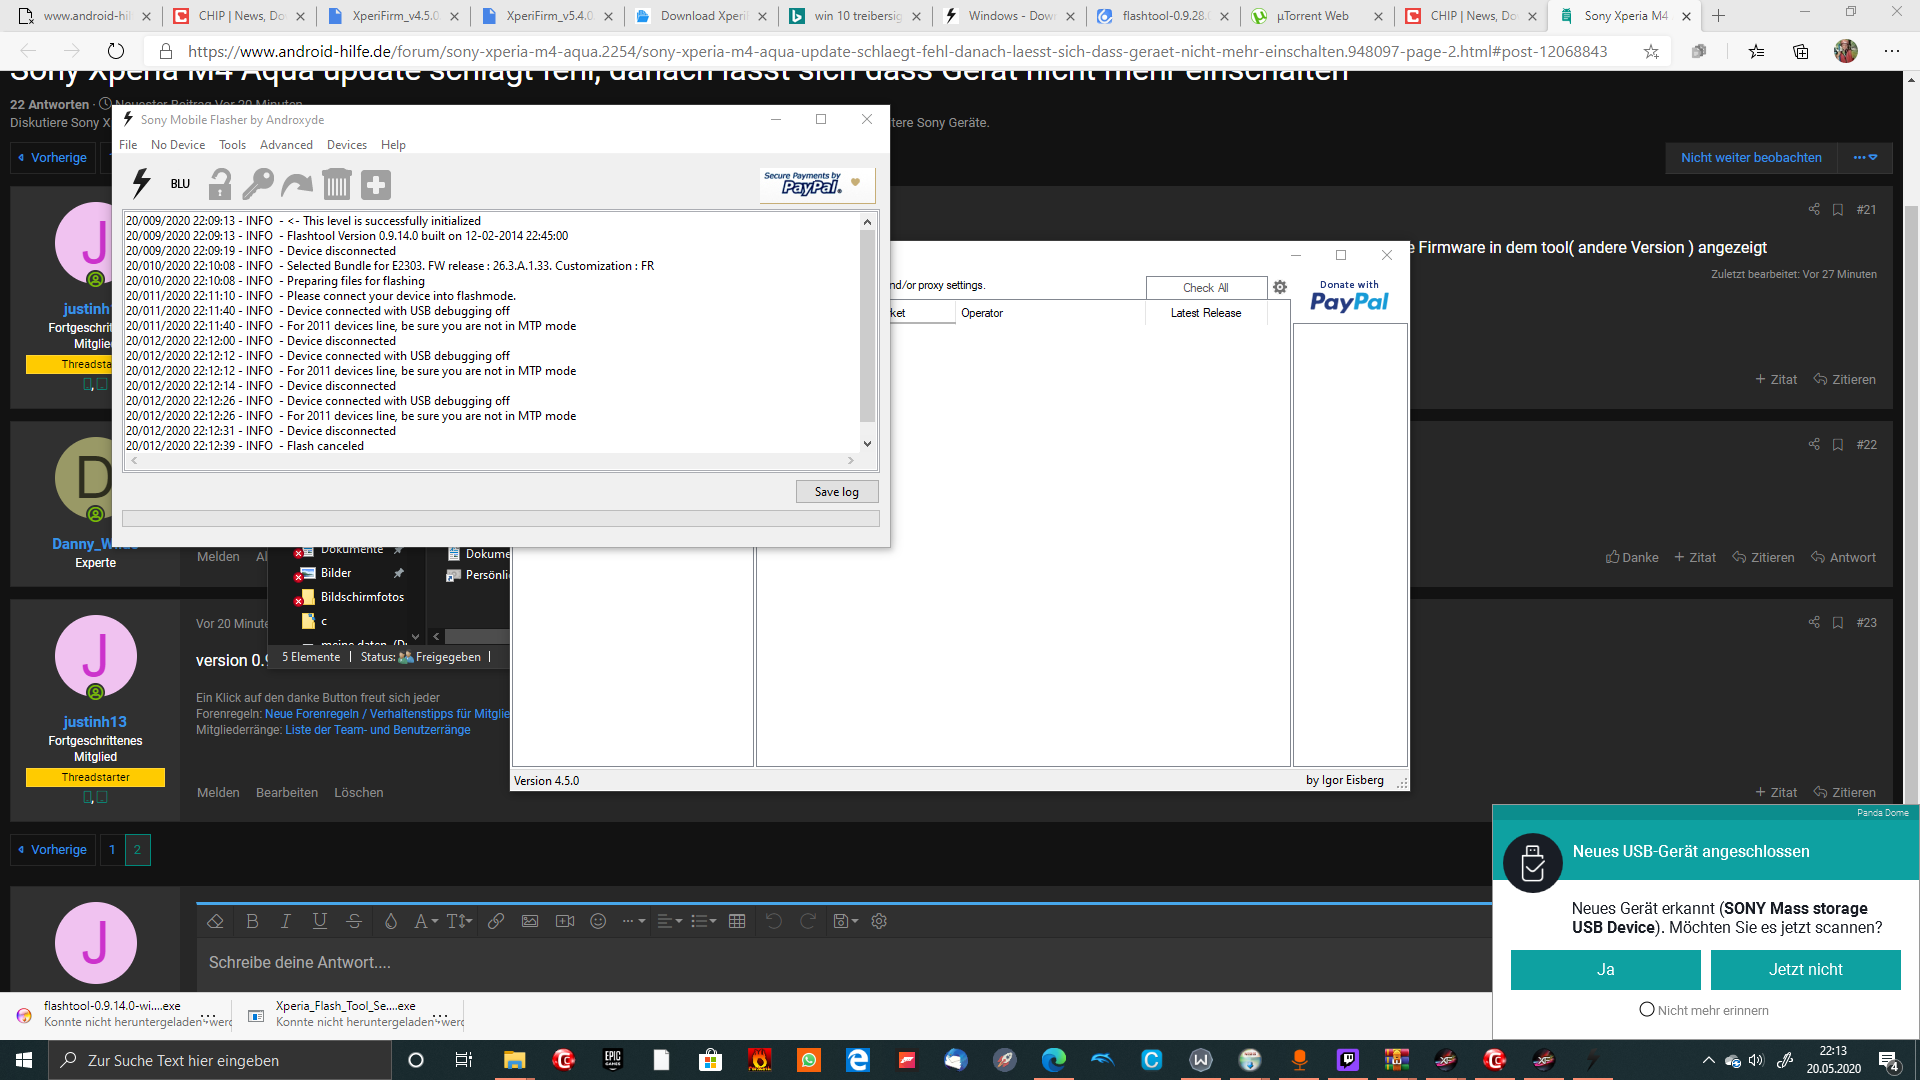Click the insert link icon in editor
1920x1080 pixels.
pyautogui.click(x=496, y=922)
